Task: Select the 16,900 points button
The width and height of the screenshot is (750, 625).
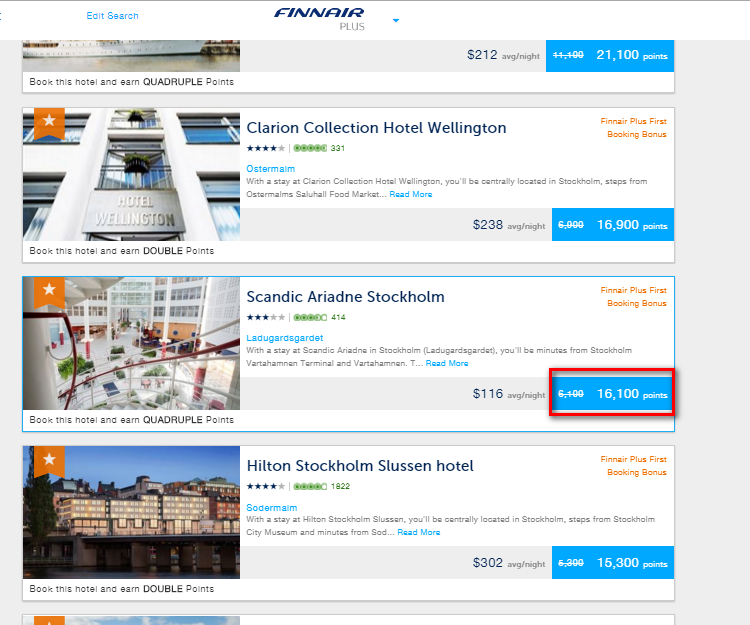Action: click(x=613, y=225)
